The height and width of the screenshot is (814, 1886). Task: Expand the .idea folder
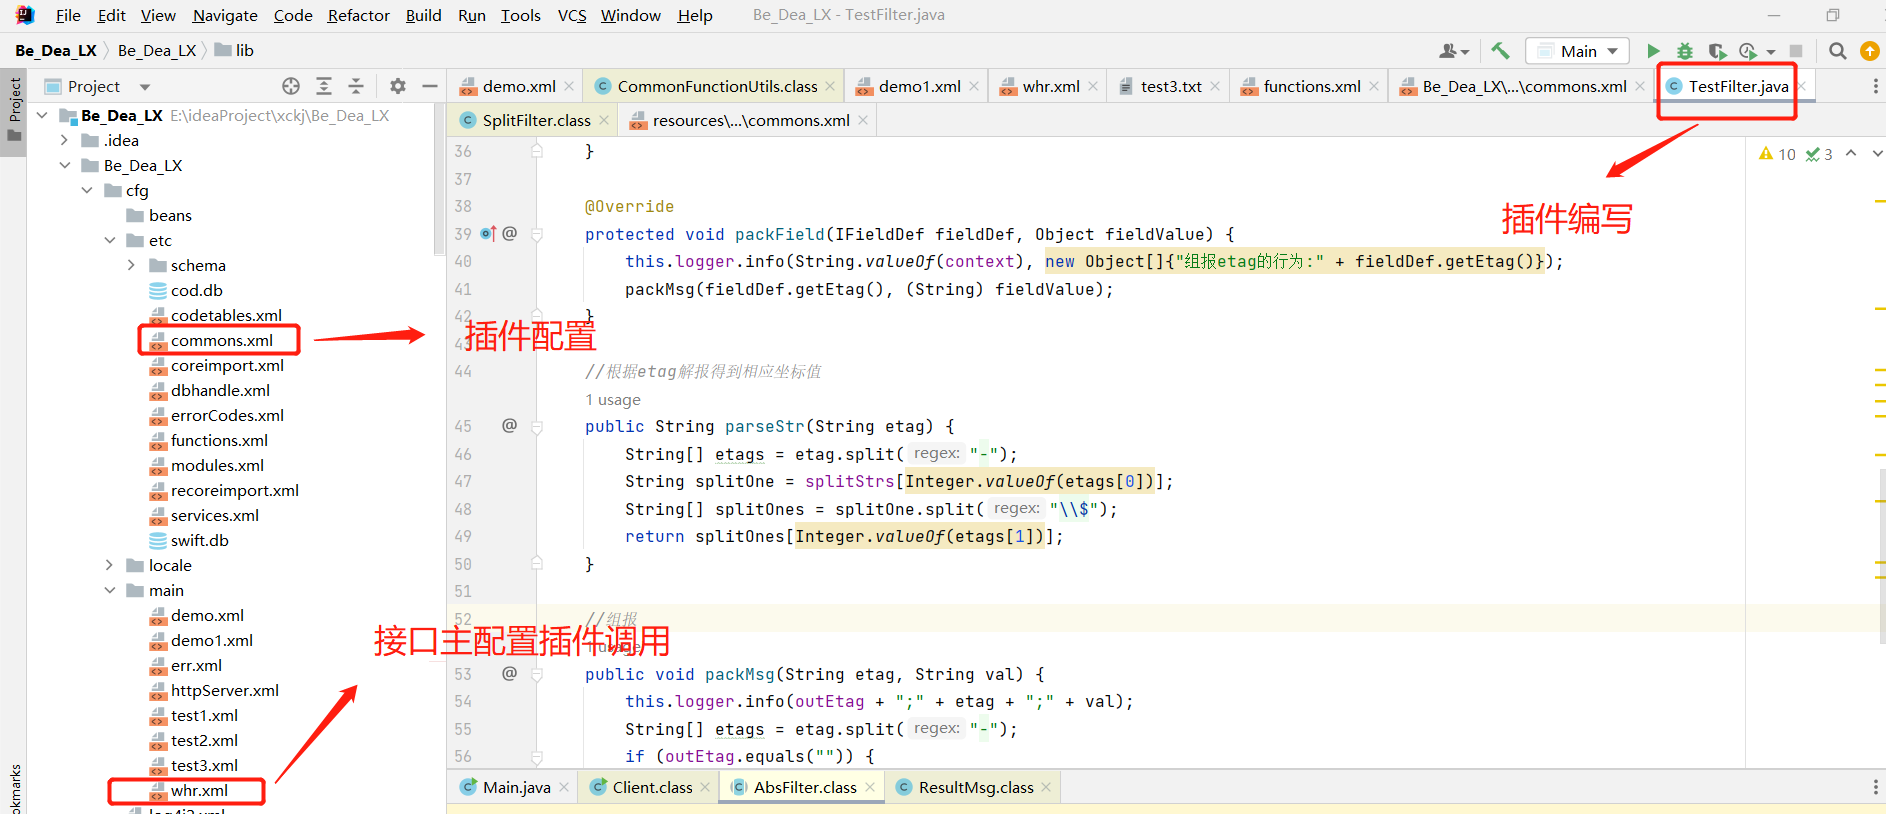(64, 141)
